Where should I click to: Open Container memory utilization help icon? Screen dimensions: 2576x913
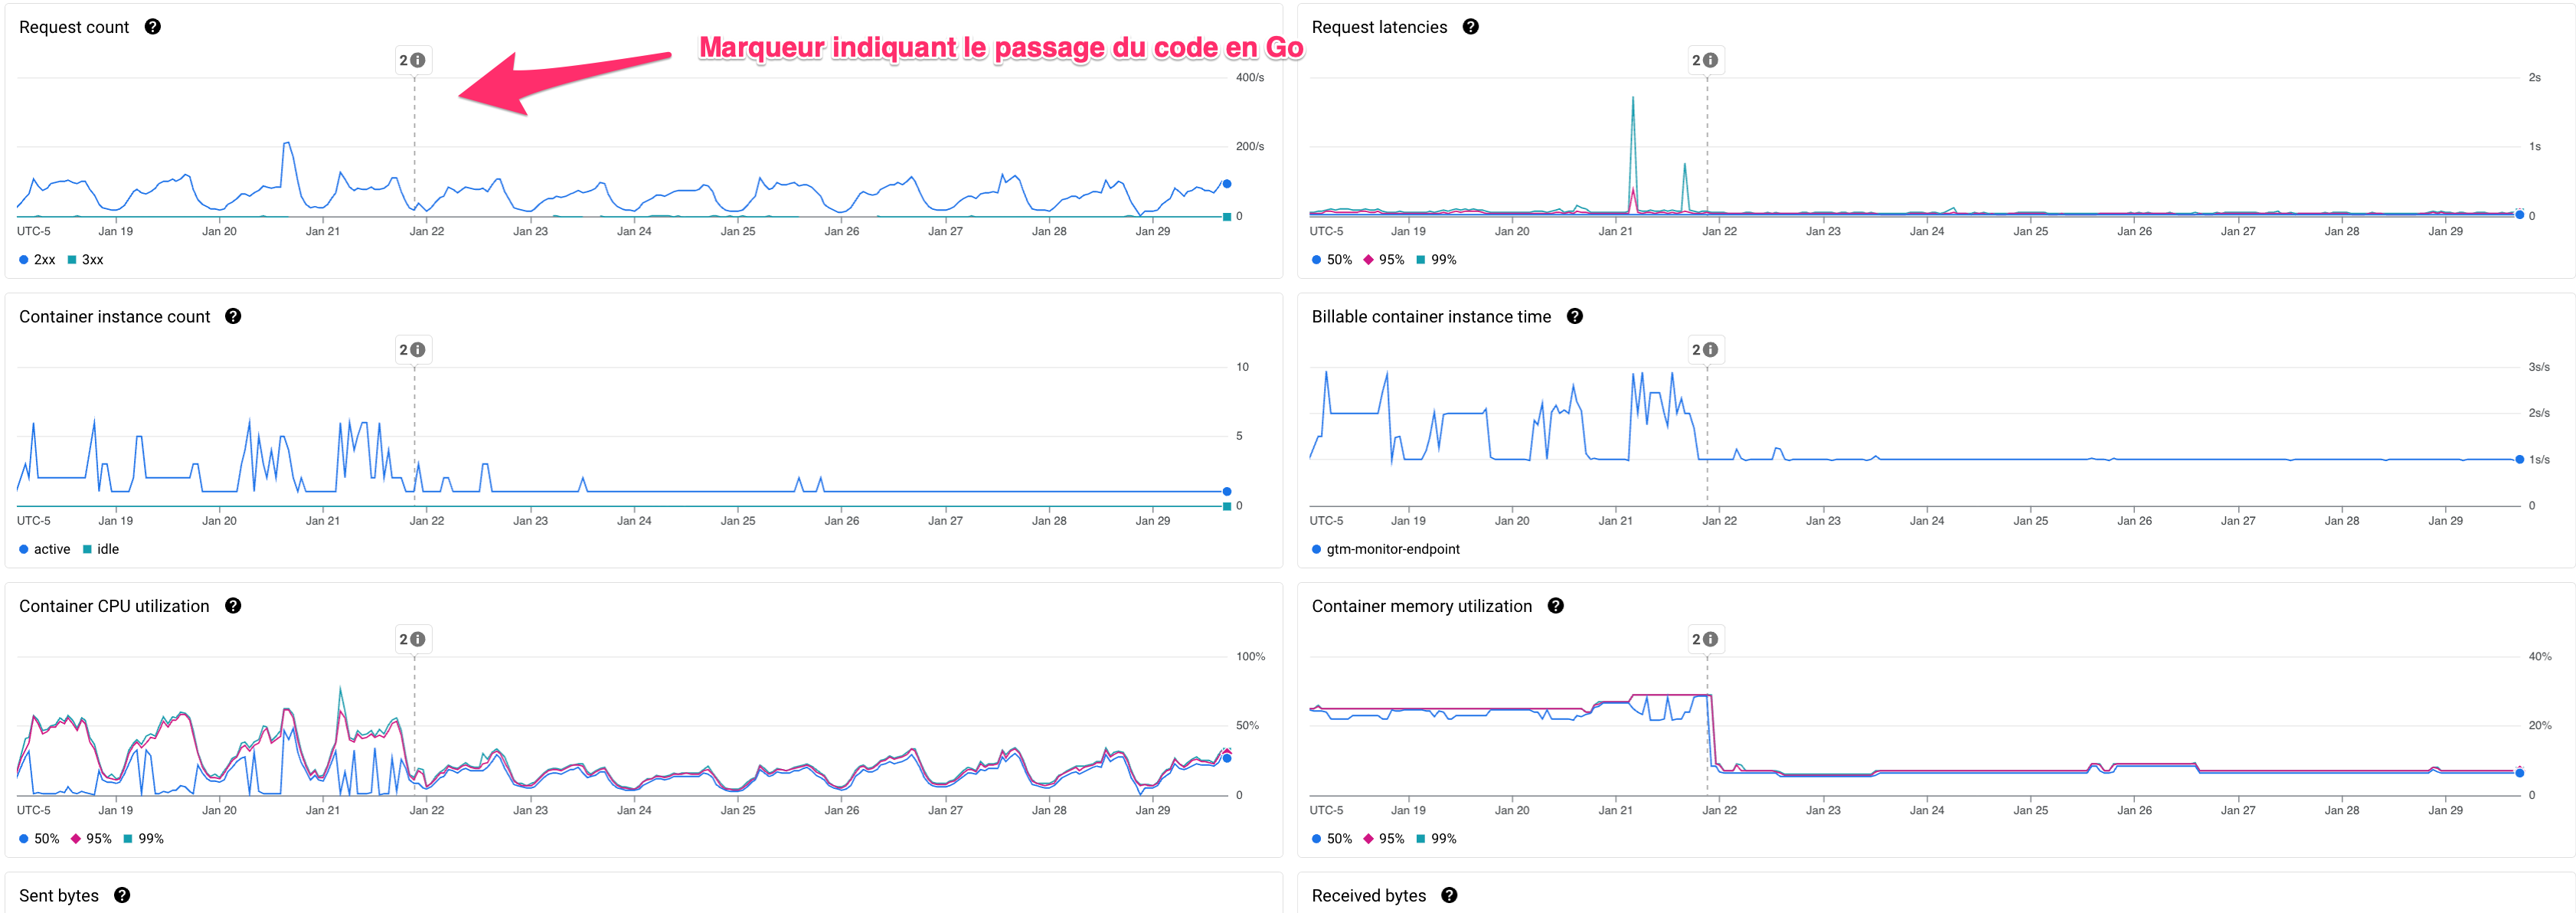coord(1555,606)
